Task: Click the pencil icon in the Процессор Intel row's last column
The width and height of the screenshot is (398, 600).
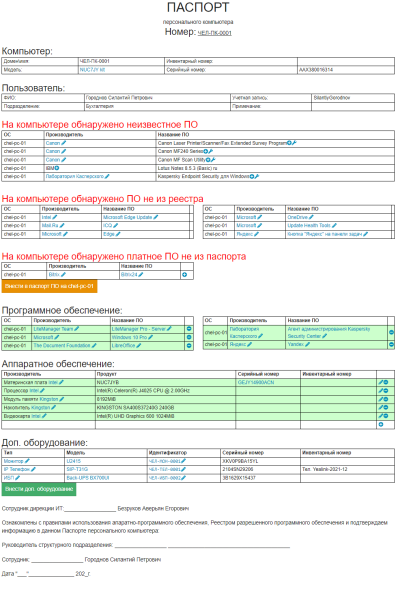Action: (381, 391)
